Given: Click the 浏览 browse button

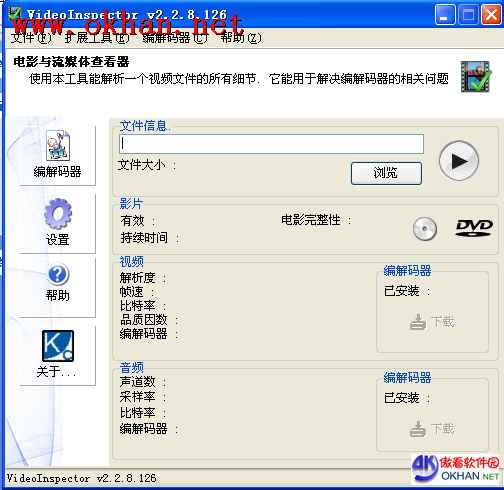Looking at the screenshot, I should point(386,173).
